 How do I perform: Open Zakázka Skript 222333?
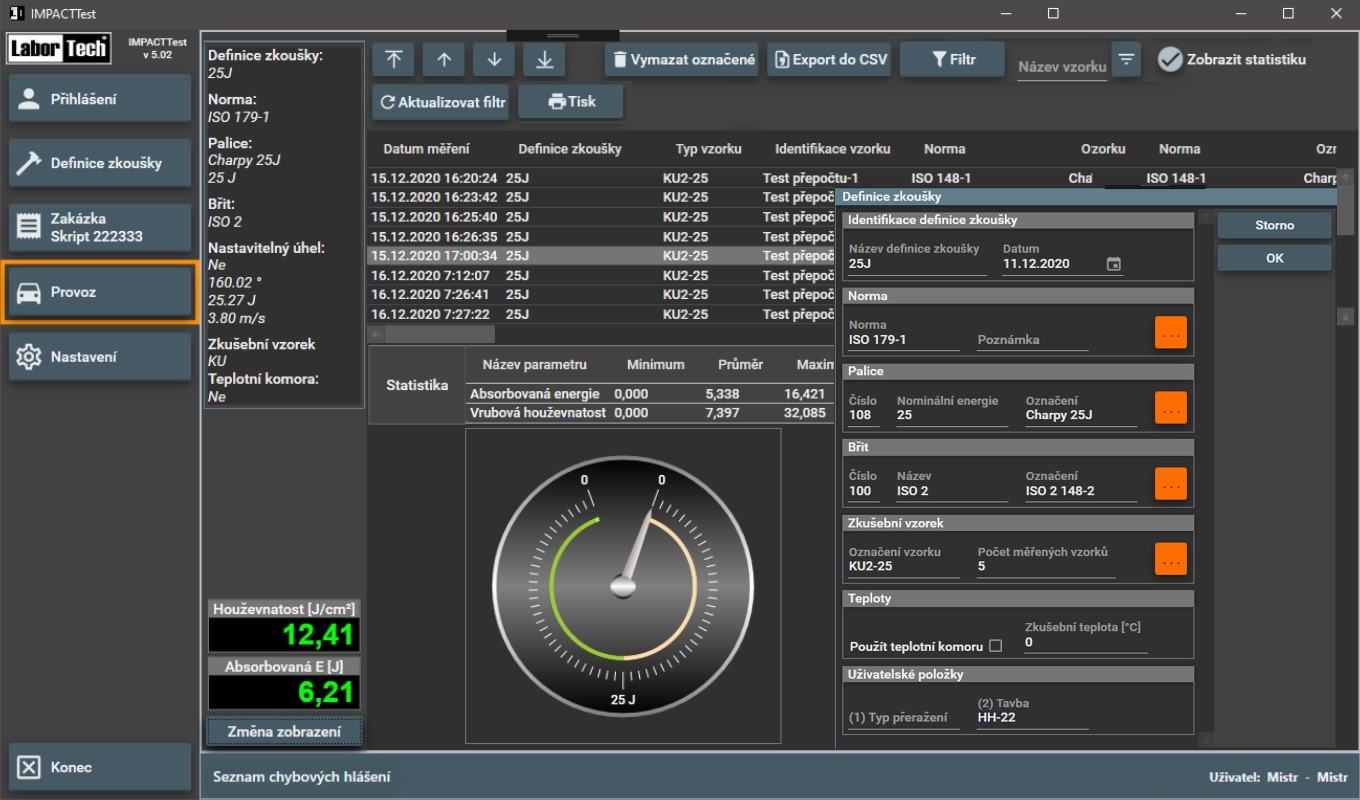(100, 227)
